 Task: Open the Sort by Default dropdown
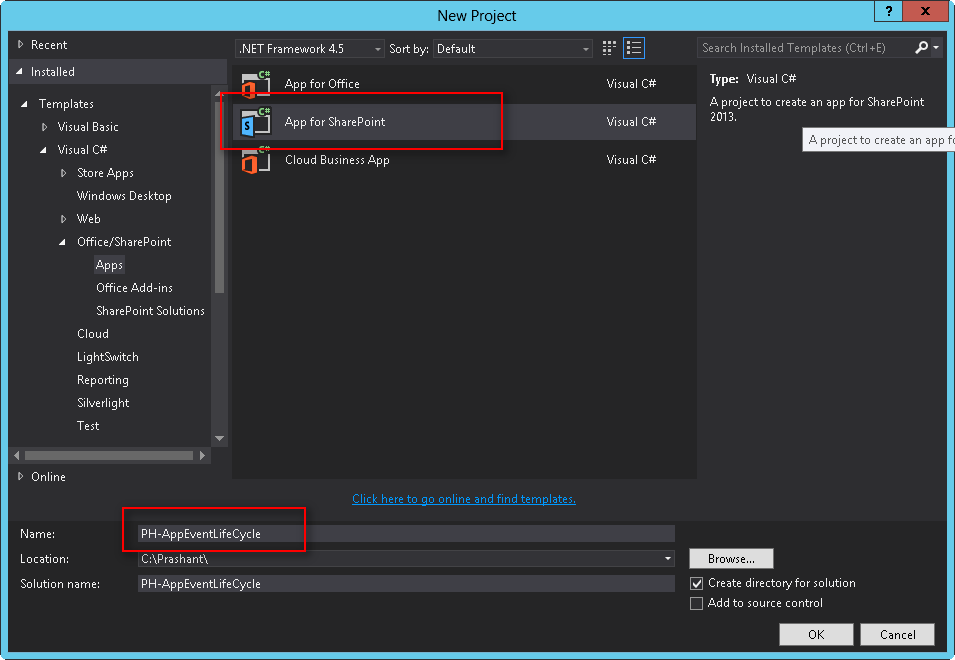513,49
